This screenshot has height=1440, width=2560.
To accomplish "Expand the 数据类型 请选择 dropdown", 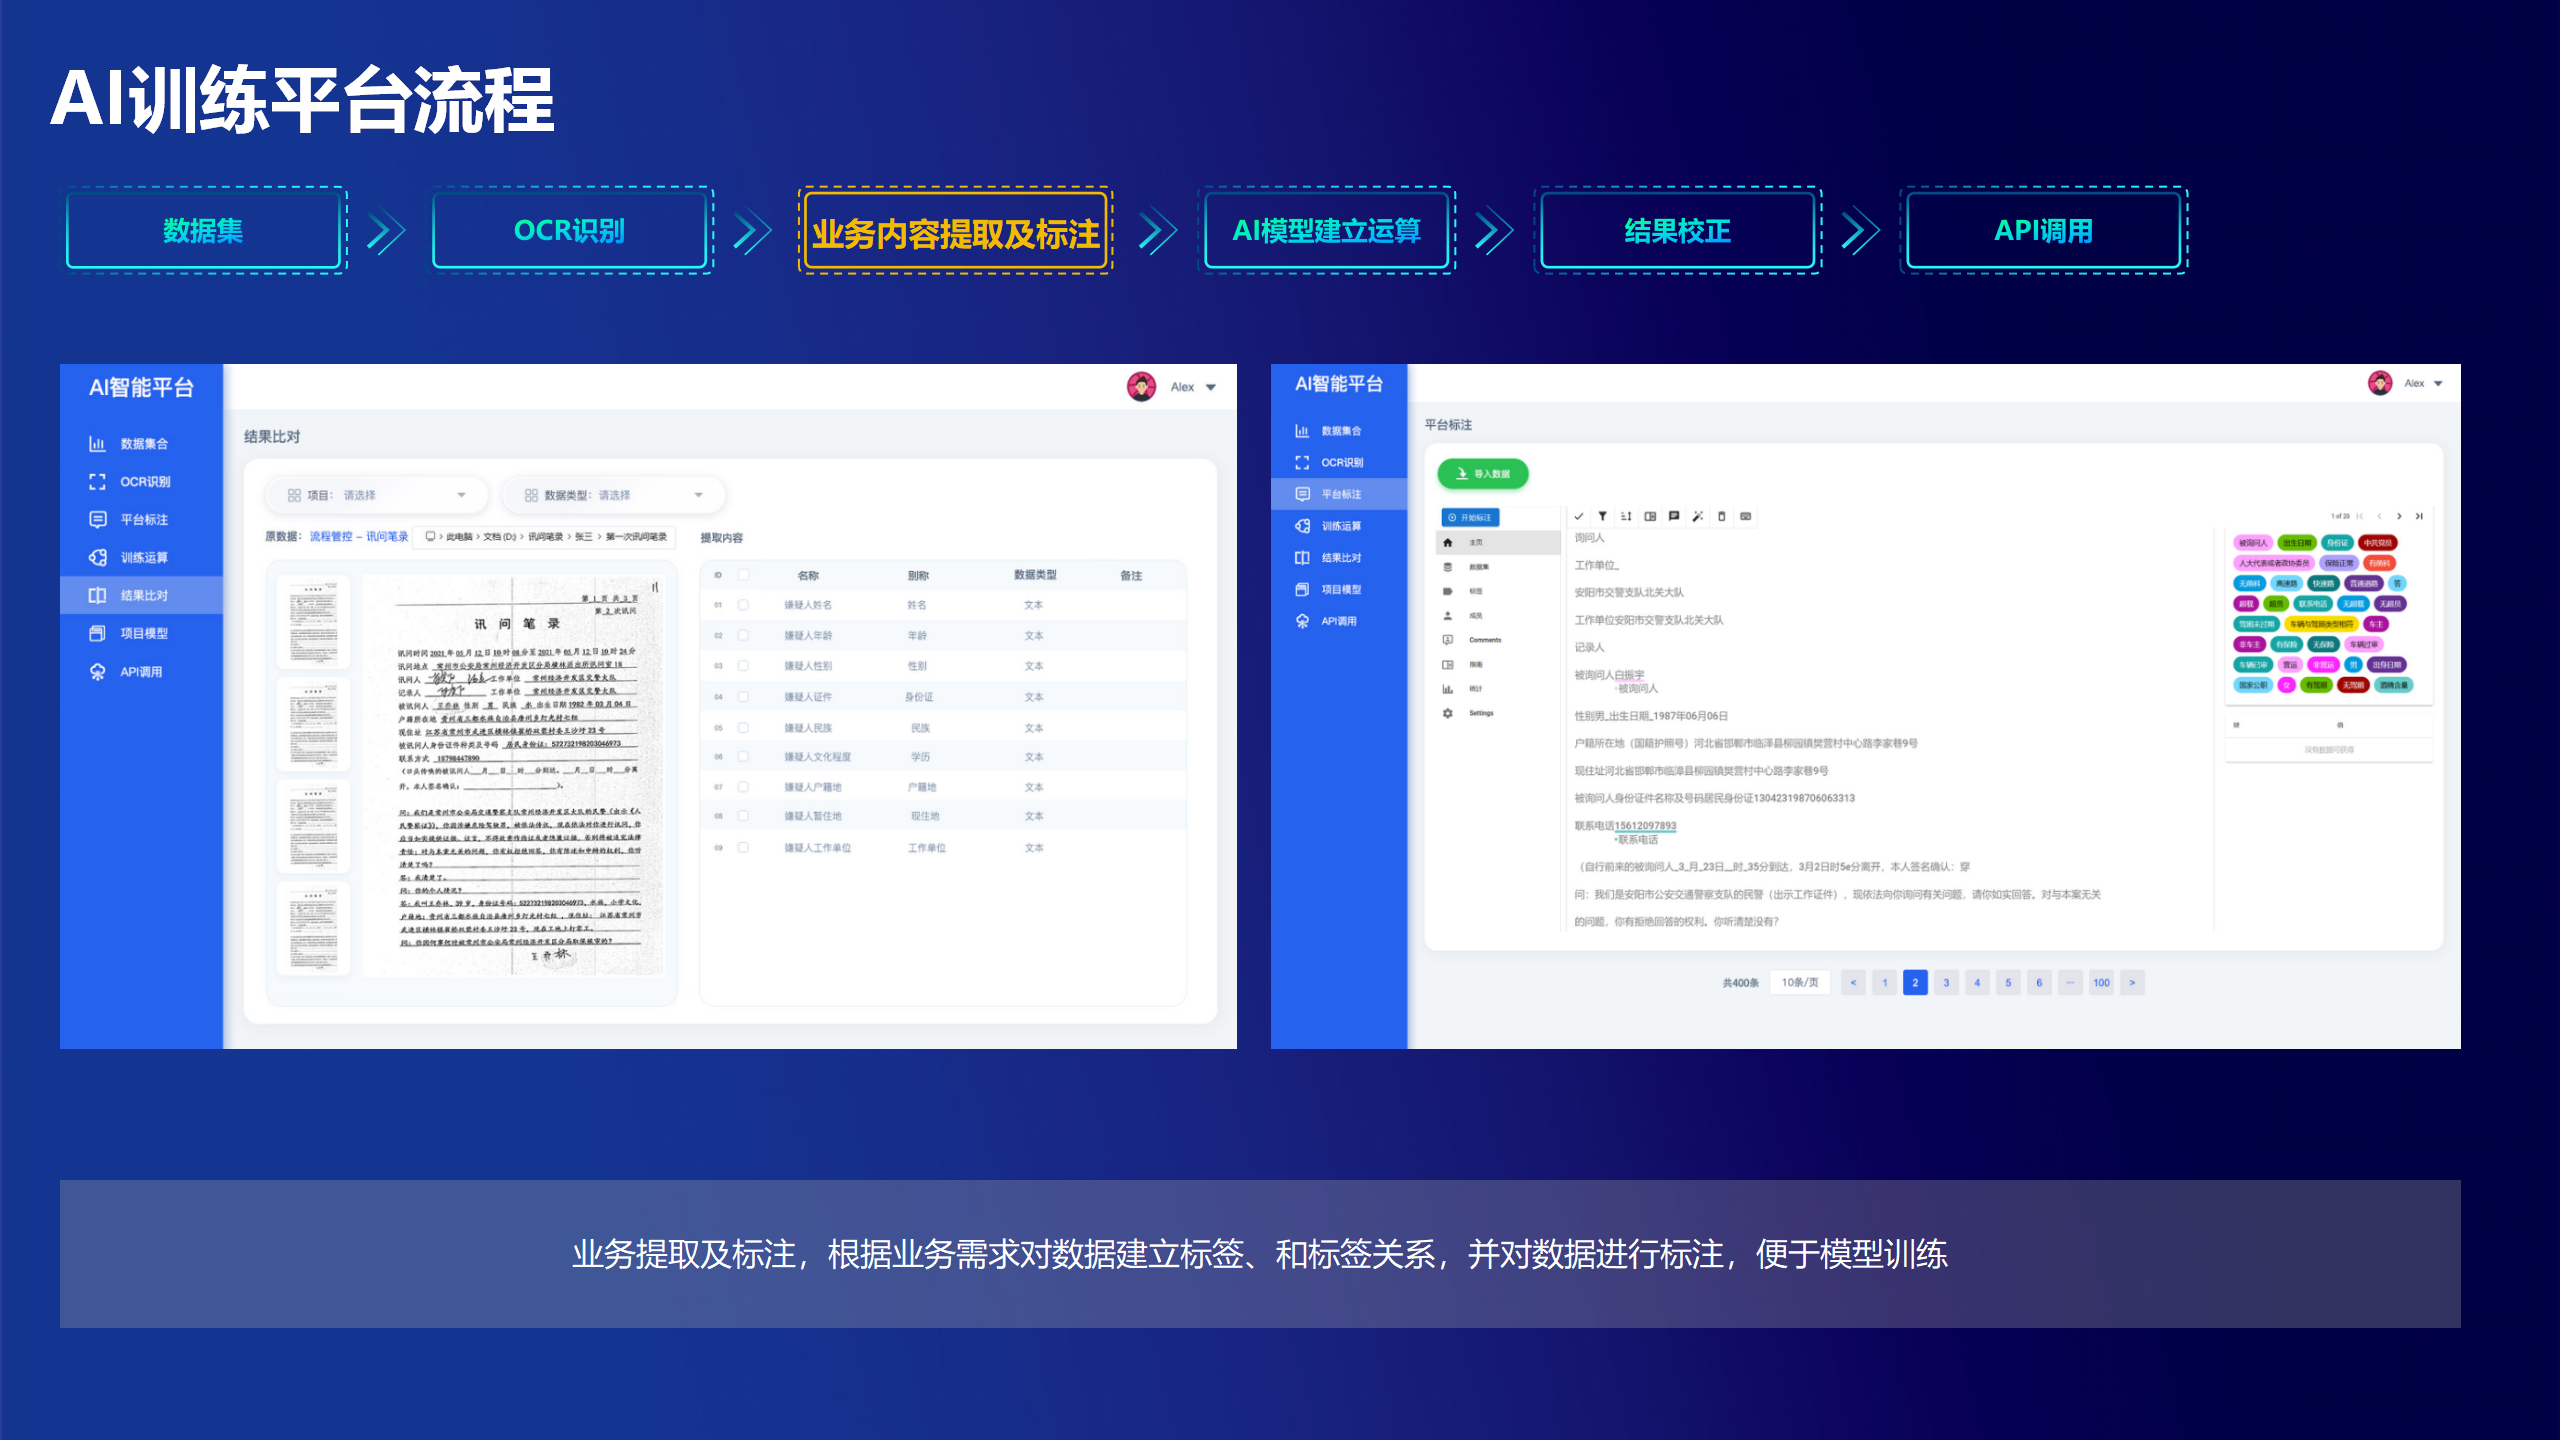I will pos(614,495).
